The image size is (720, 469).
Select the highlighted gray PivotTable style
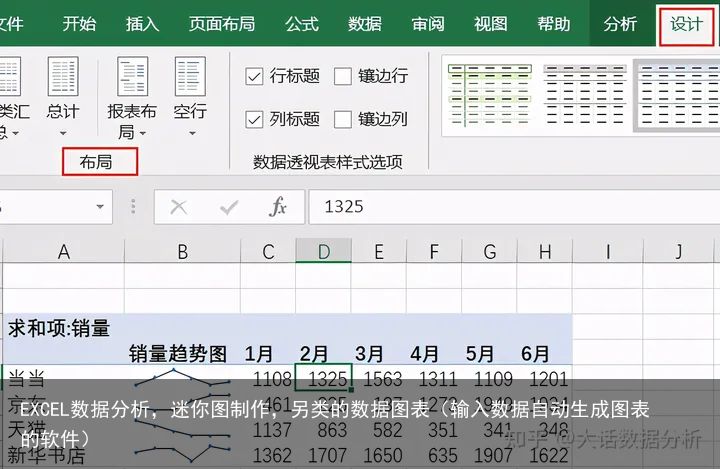(677, 96)
